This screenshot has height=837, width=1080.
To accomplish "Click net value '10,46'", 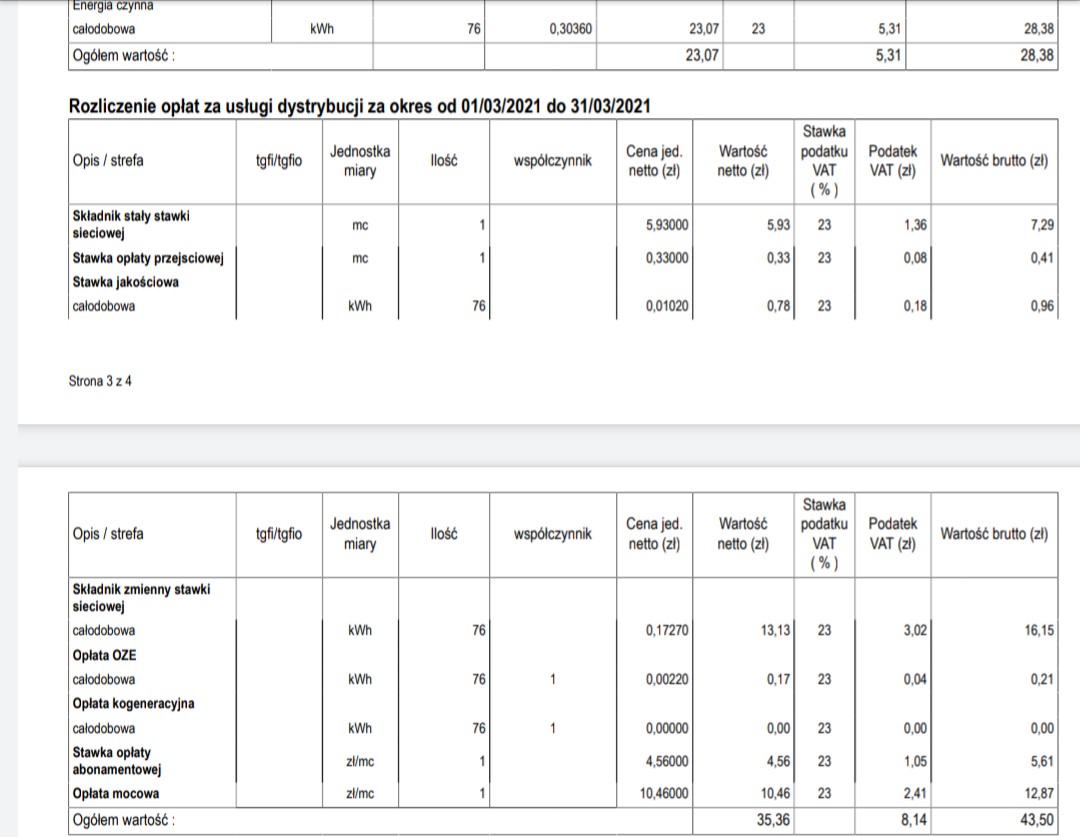I will tap(776, 794).
